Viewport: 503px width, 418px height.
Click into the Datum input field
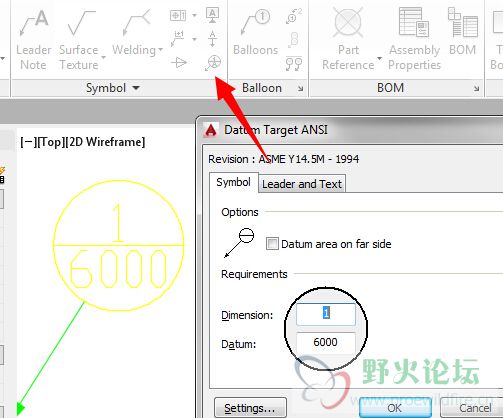[326, 342]
